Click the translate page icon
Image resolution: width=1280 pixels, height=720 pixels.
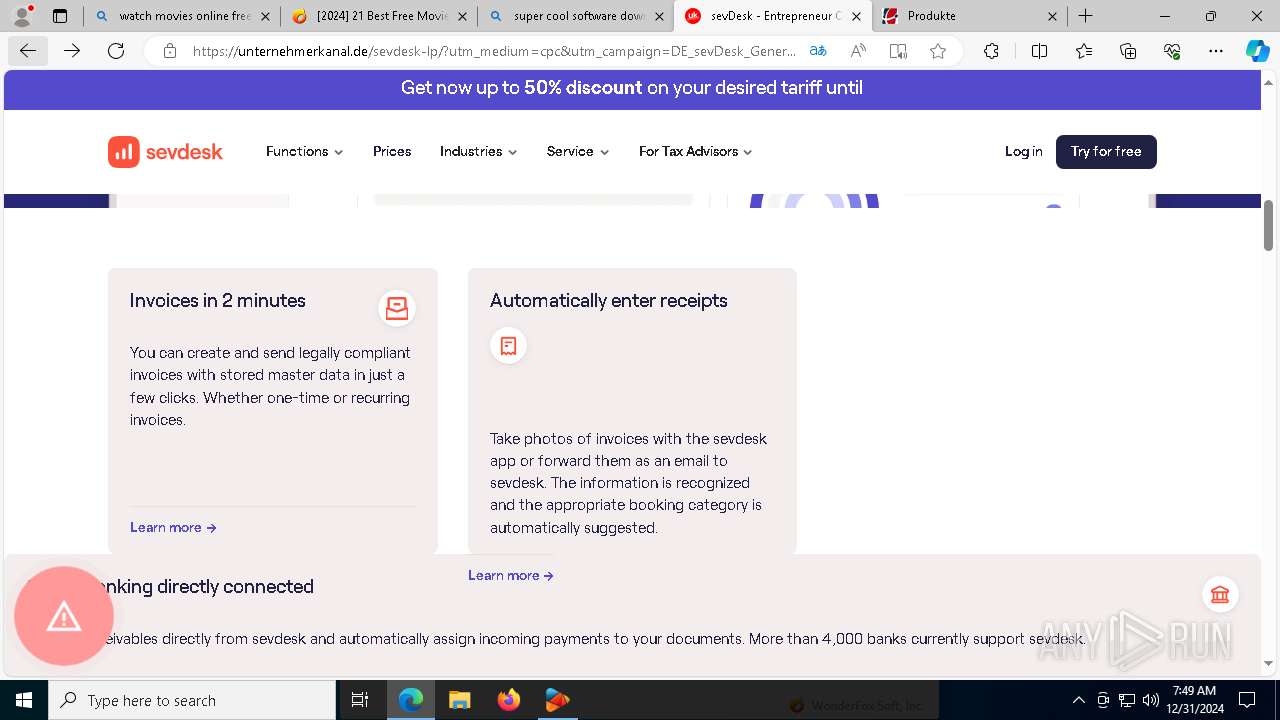[818, 51]
